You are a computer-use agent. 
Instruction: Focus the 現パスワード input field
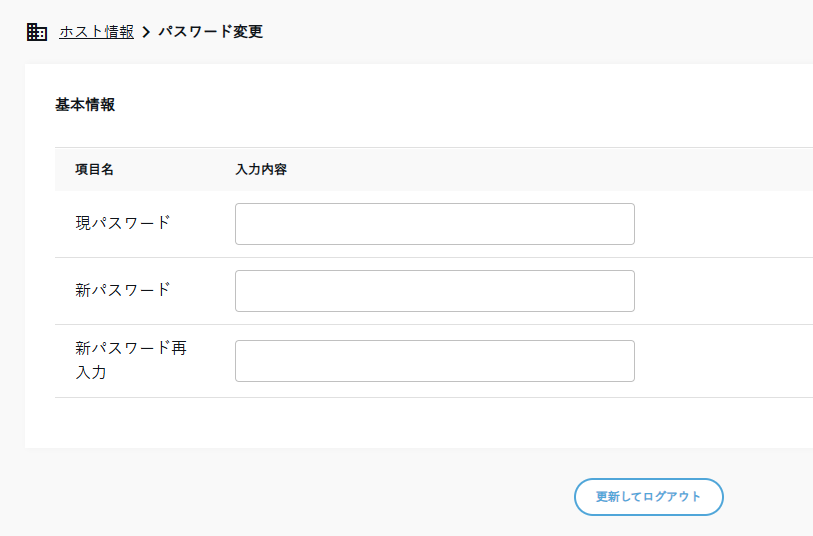[x=434, y=224]
